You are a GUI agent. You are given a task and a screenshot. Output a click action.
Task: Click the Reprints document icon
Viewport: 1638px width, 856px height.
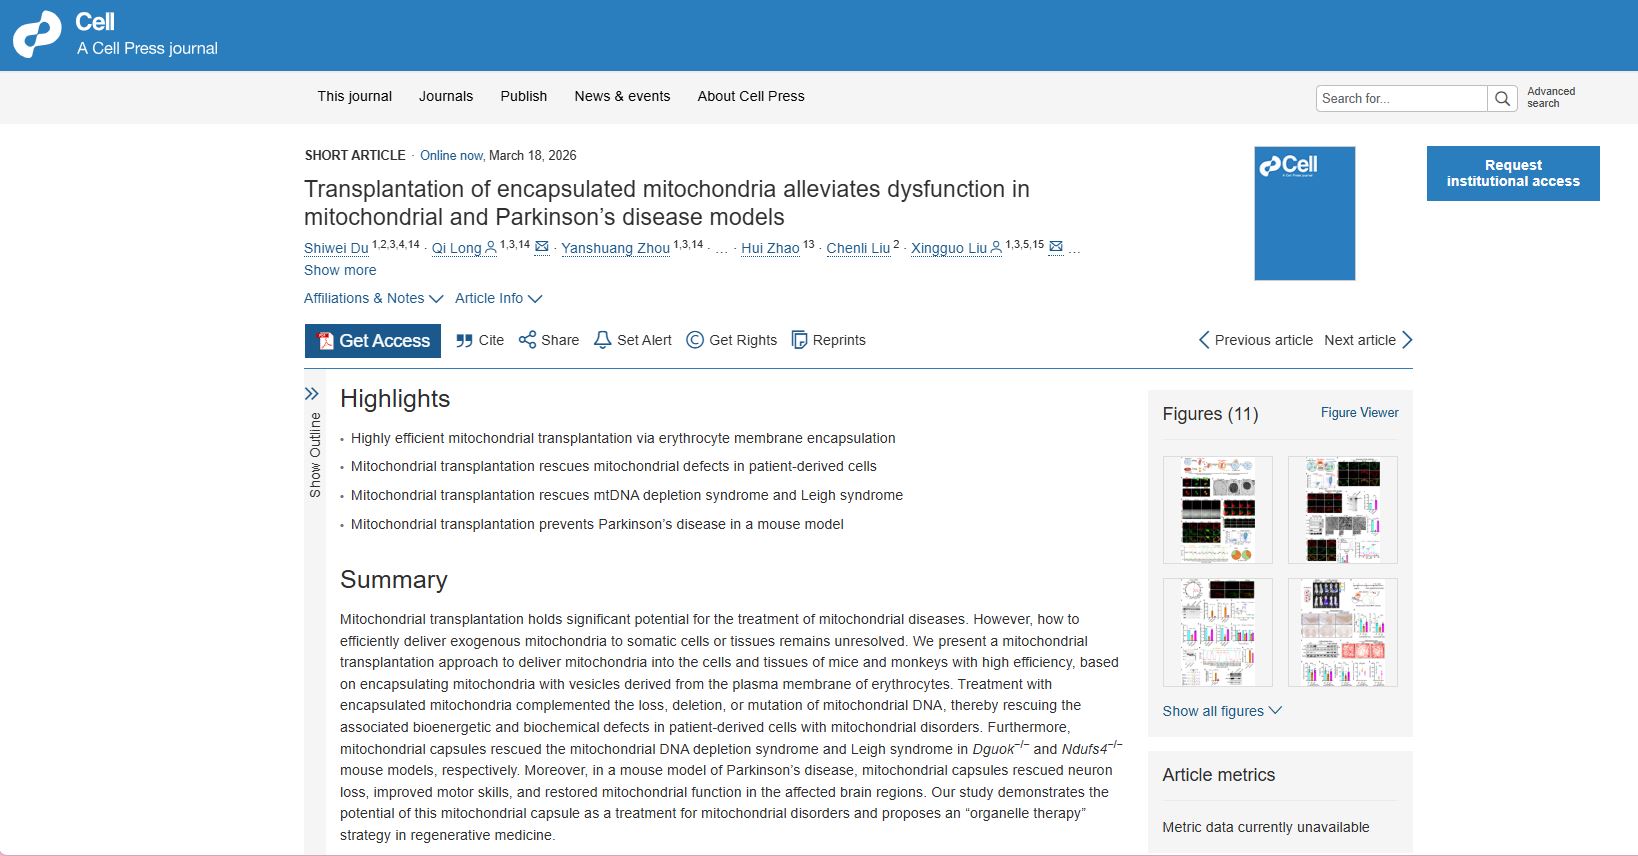799,340
